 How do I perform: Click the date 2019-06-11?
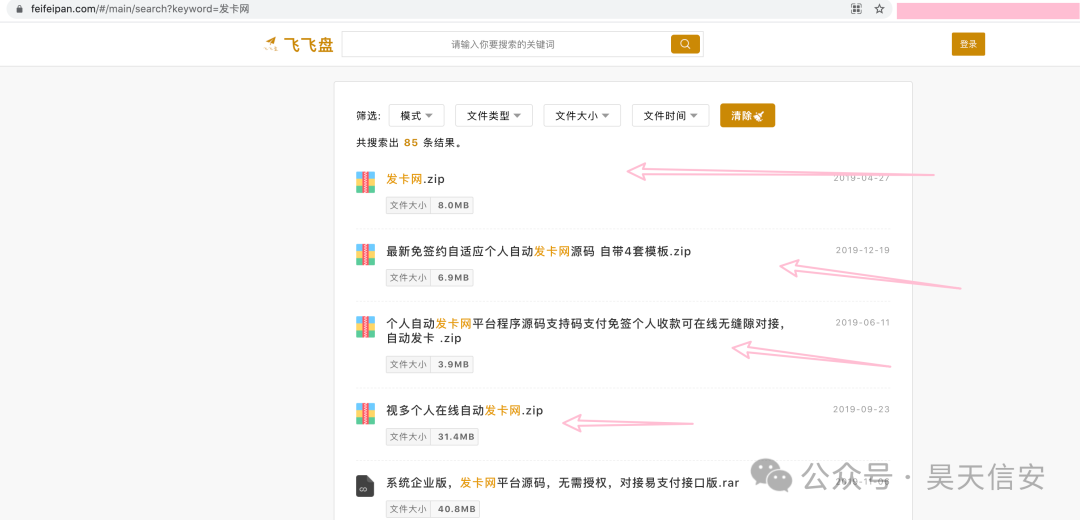click(862, 322)
